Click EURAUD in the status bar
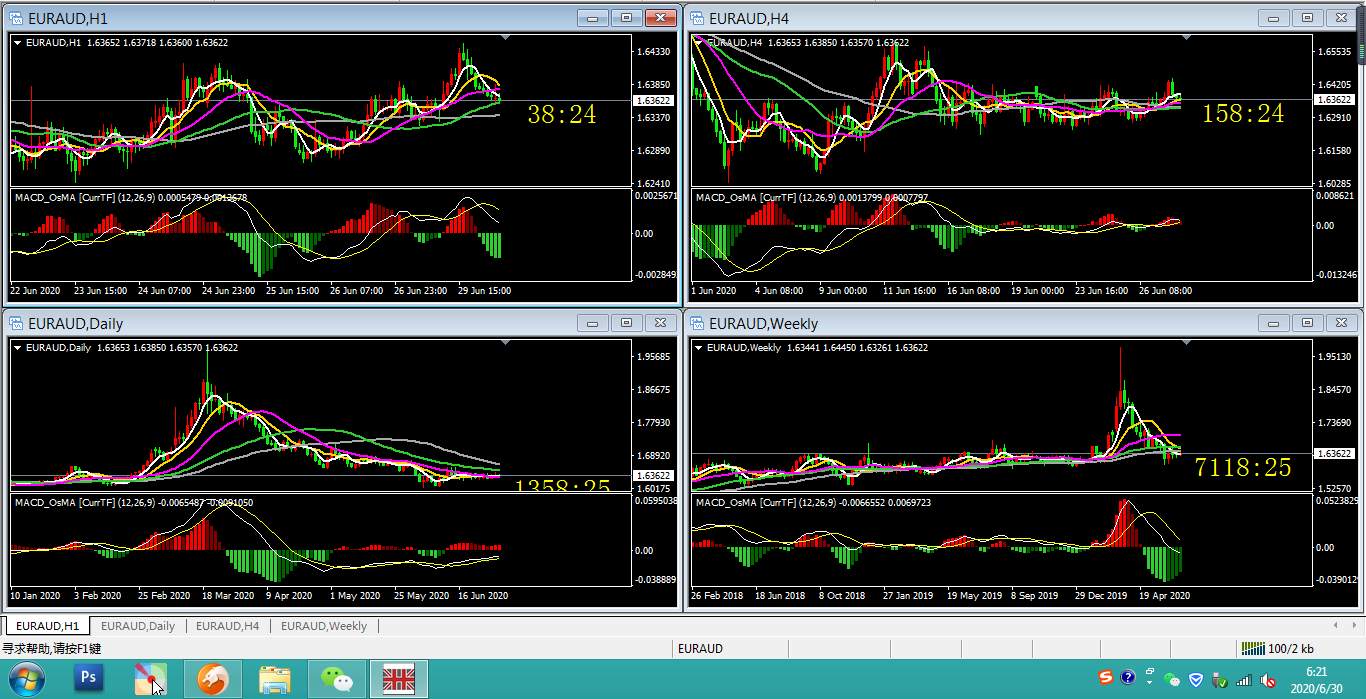The width and height of the screenshot is (1366, 699). 700,649
